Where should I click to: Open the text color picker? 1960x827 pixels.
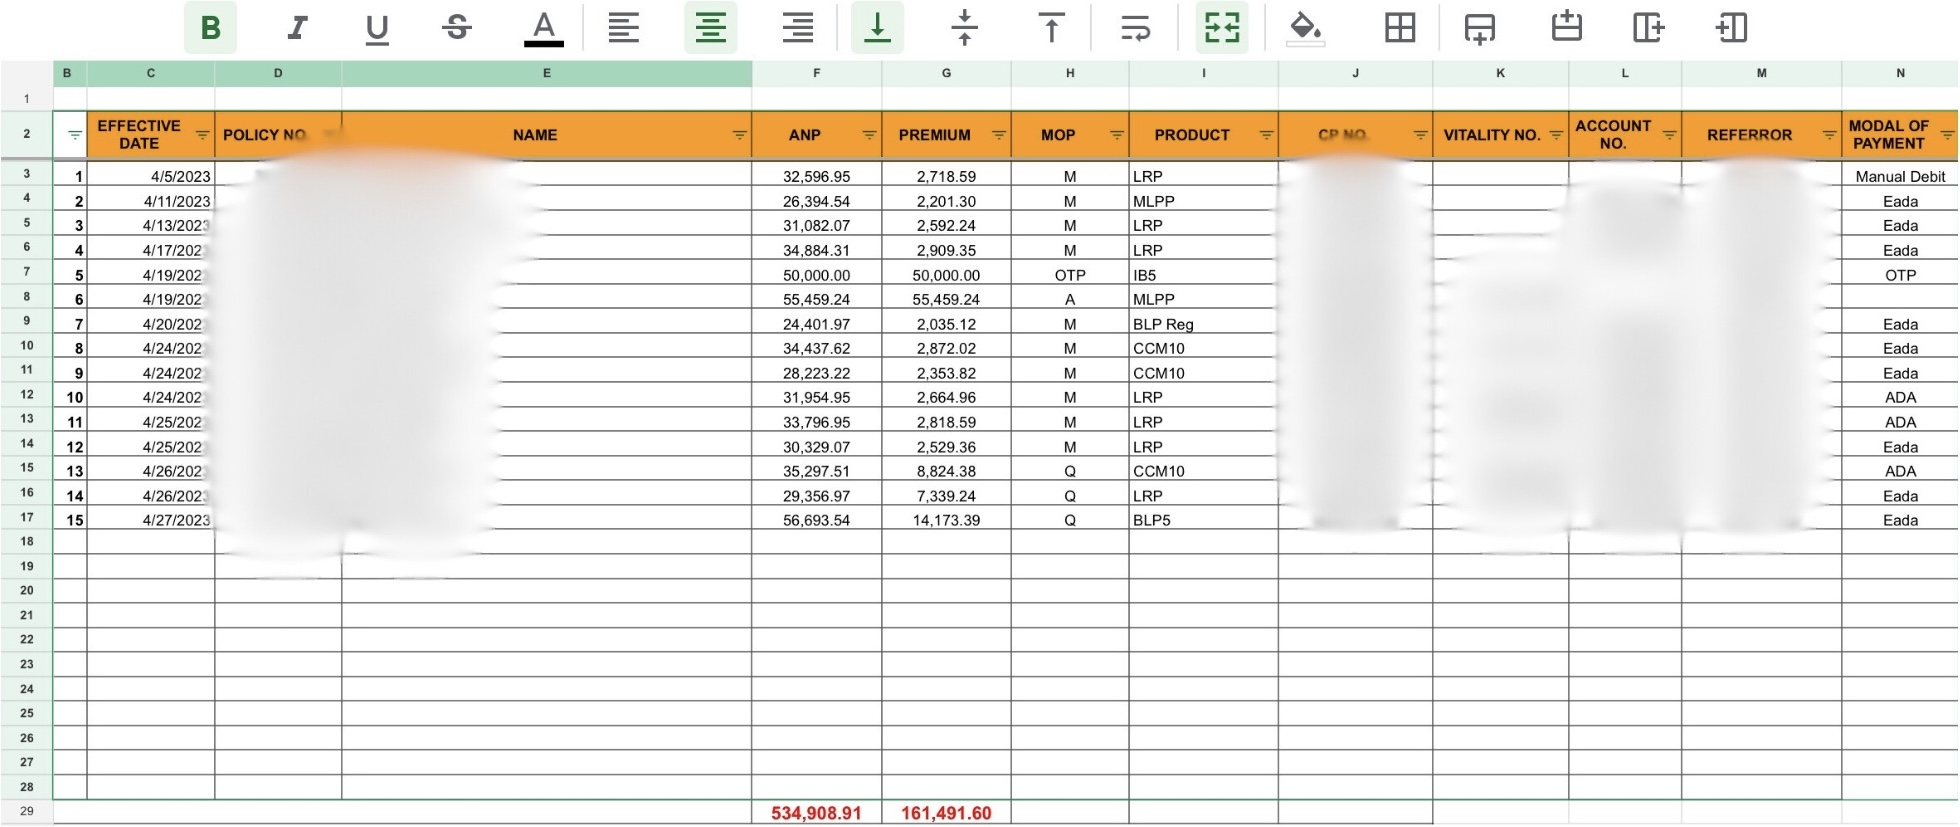point(543,27)
